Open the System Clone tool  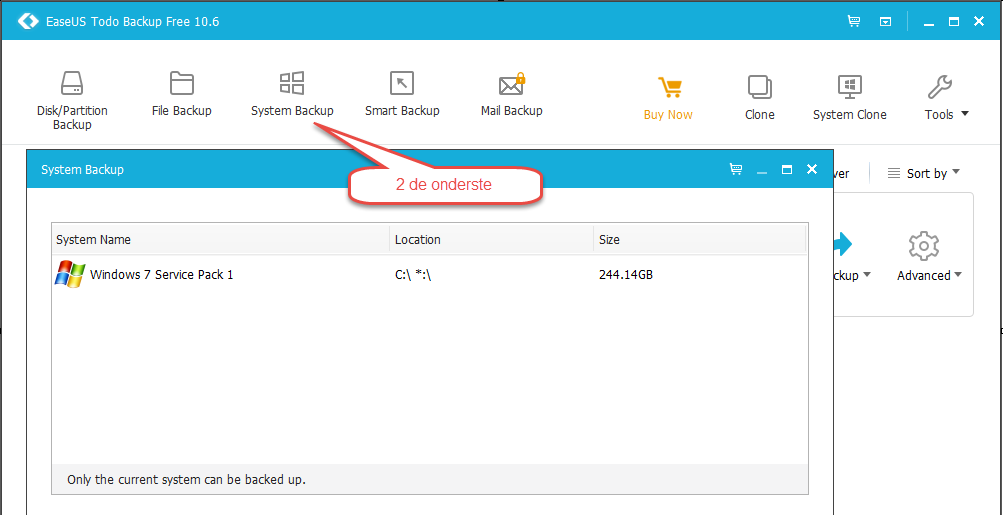point(849,97)
